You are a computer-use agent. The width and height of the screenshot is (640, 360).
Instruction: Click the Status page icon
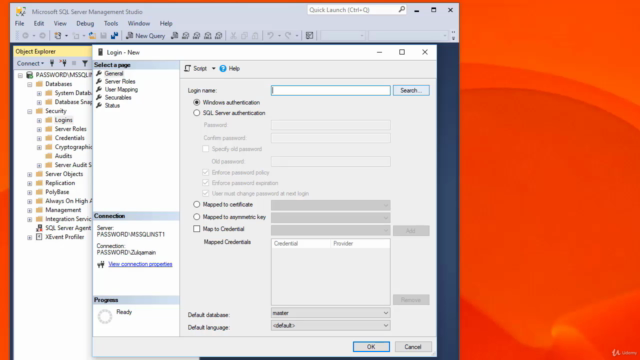pyautogui.click(x=99, y=105)
